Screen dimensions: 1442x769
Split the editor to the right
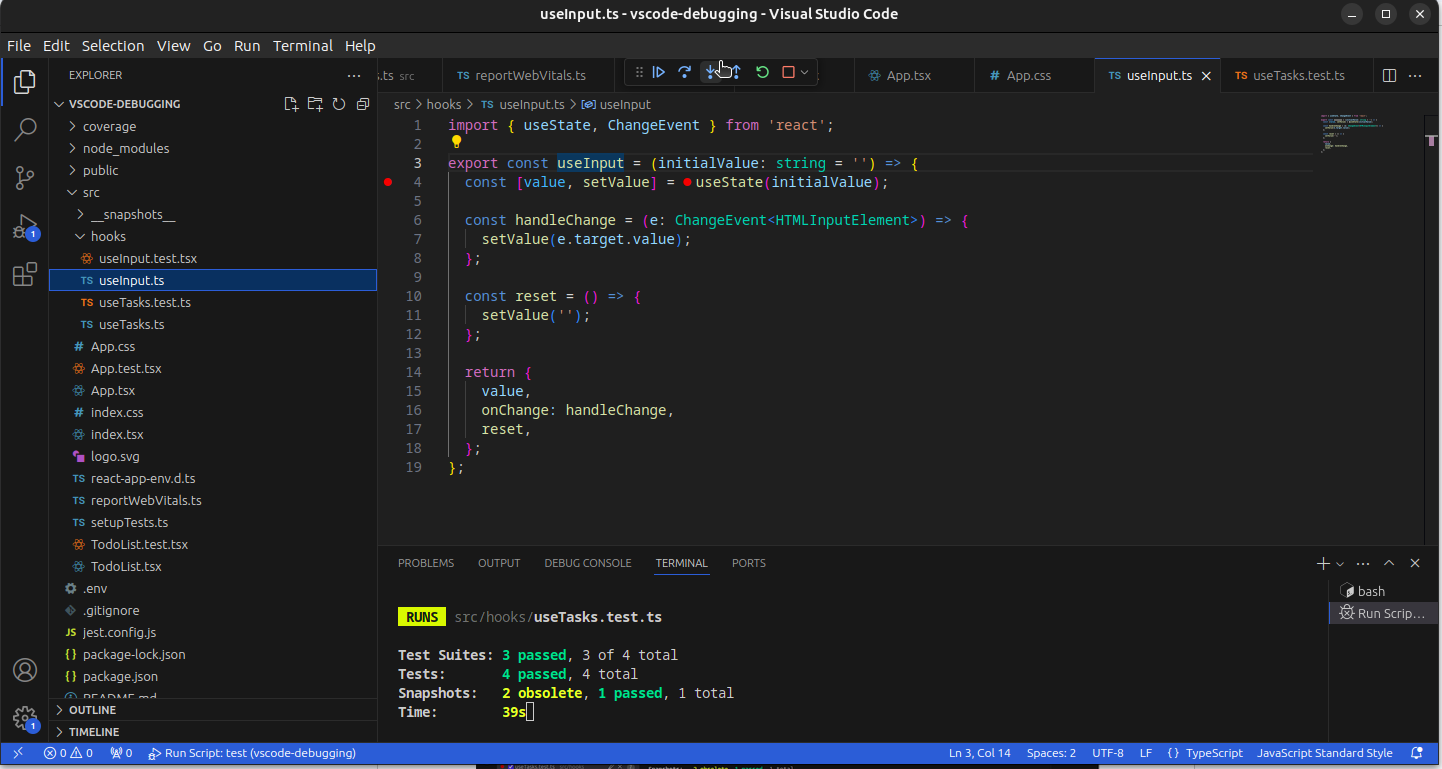1389,75
